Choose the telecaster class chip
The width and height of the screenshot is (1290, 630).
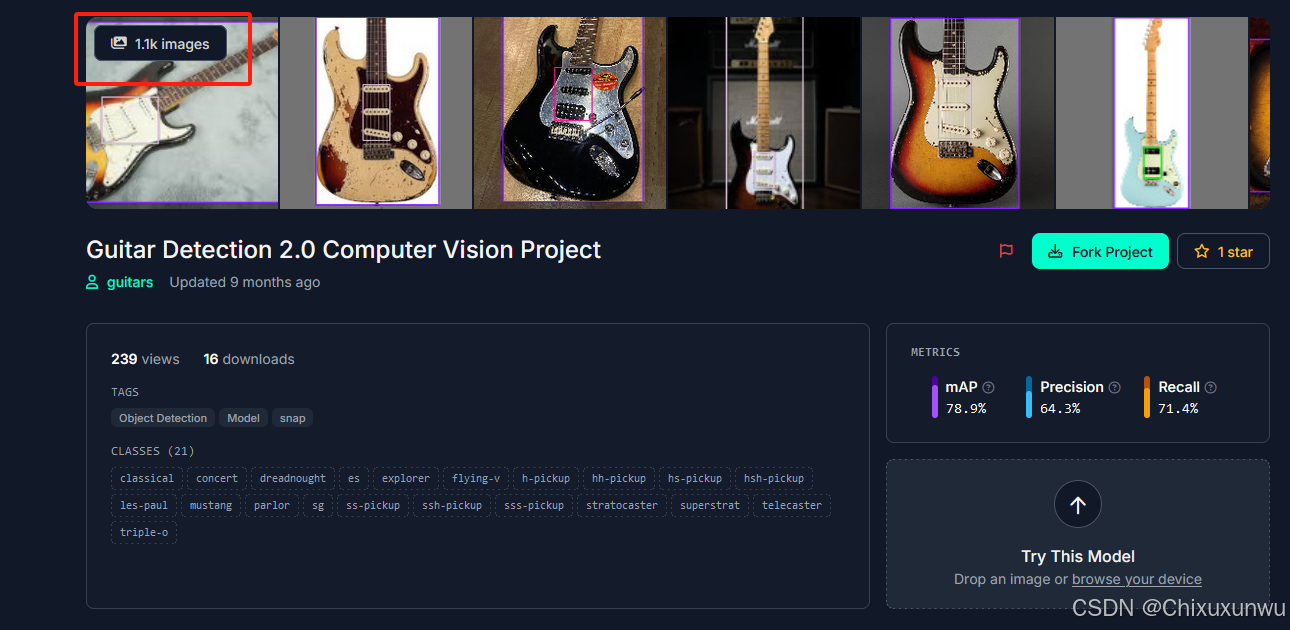pyautogui.click(x=792, y=505)
